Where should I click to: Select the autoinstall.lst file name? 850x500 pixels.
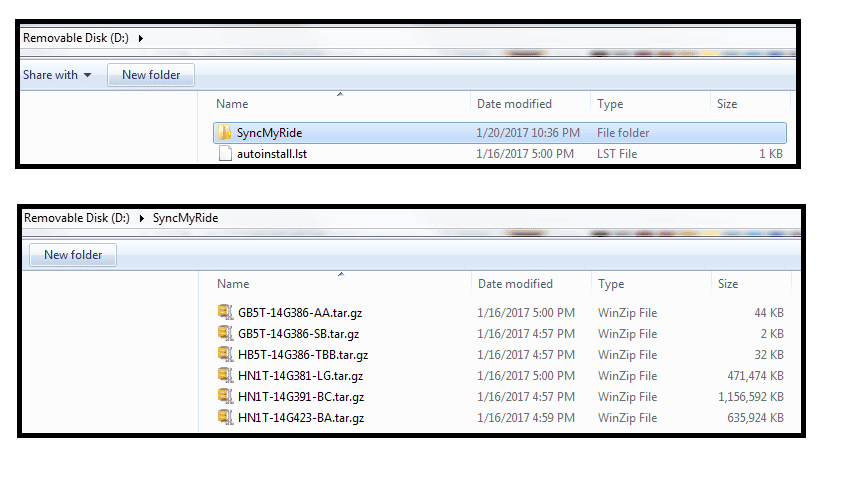click(x=272, y=154)
